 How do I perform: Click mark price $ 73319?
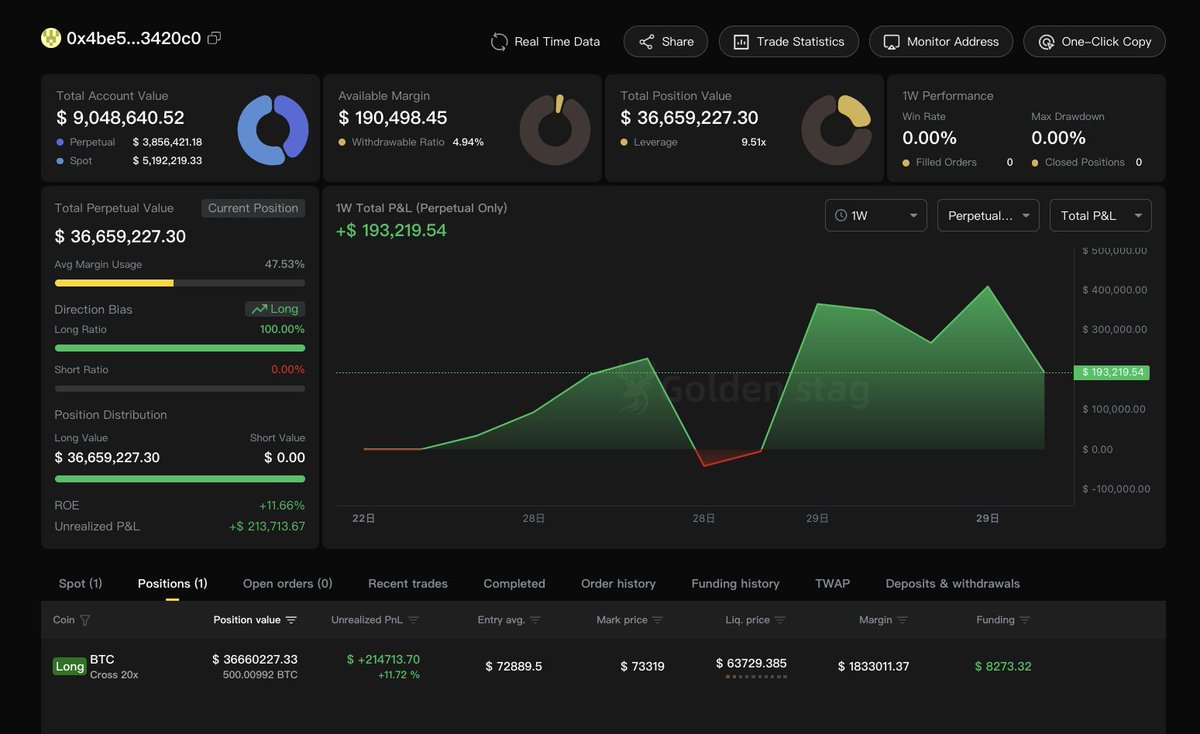(642, 666)
